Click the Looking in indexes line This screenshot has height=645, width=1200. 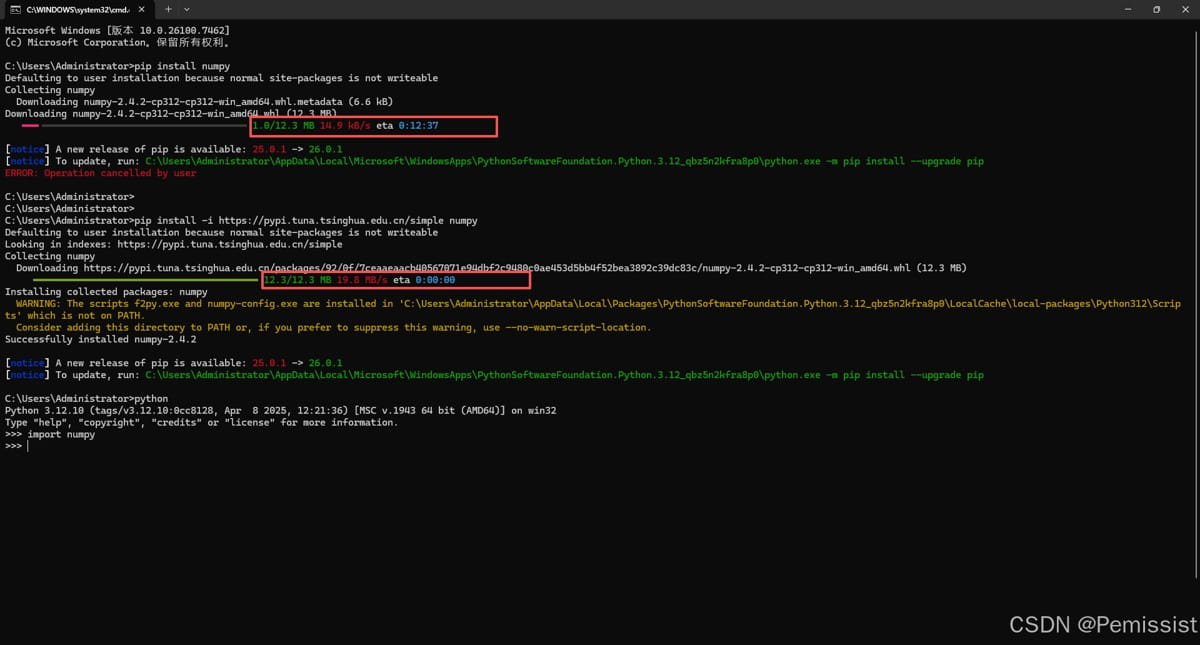click(173, 244)
